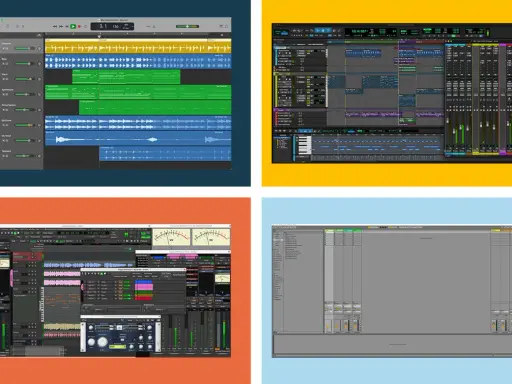
Task: Select the highlighted blue tool buttons in yellow-panel DAW
Action: coord(323,30)
